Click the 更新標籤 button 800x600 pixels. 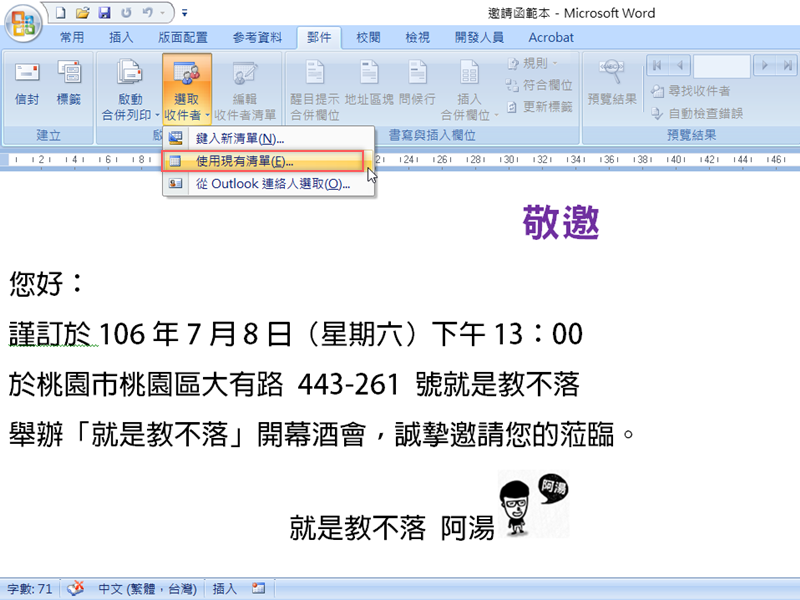pyautogui.click(x=539, y=107)
